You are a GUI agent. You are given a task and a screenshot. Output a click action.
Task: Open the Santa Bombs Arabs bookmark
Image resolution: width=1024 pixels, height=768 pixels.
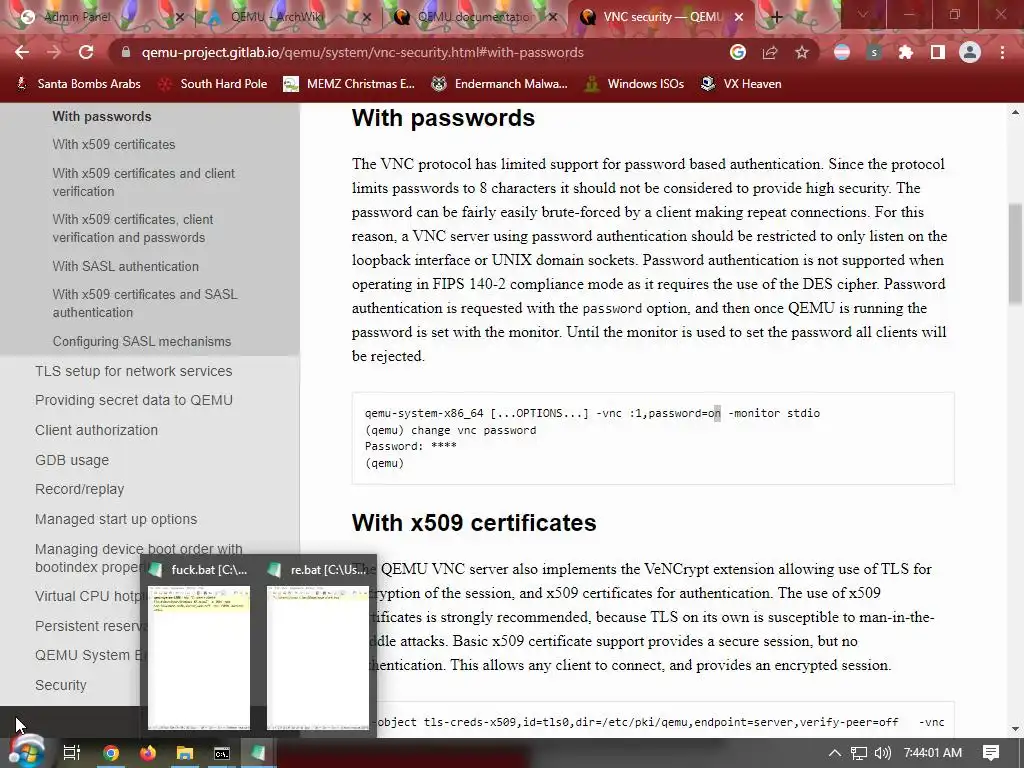coord(78,84)
